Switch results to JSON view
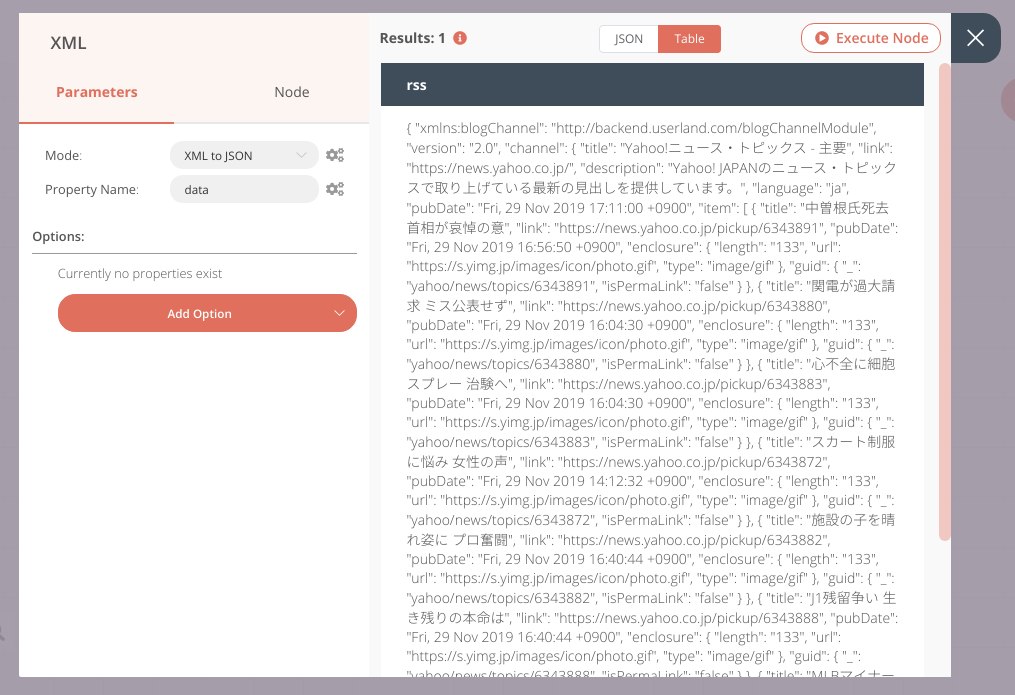 627,38
